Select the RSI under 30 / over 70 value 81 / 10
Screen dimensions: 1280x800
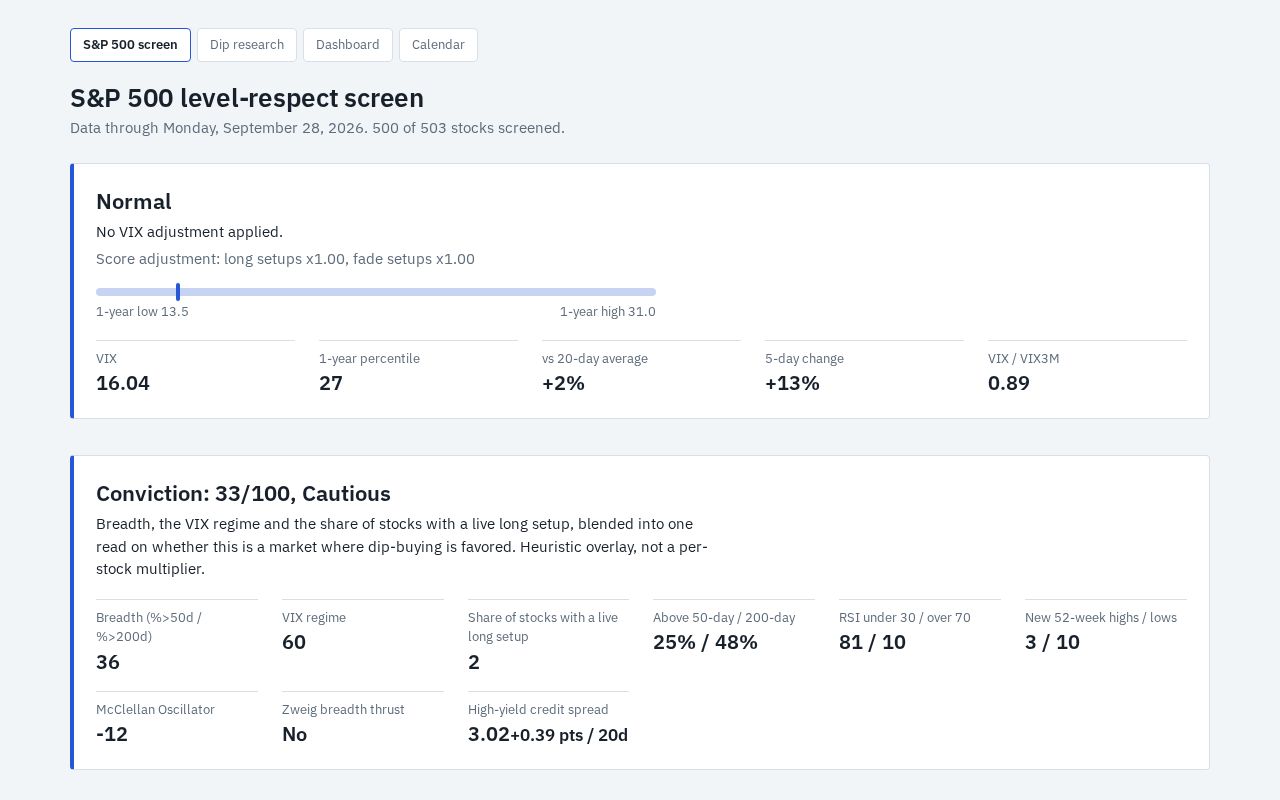(872, 642)
